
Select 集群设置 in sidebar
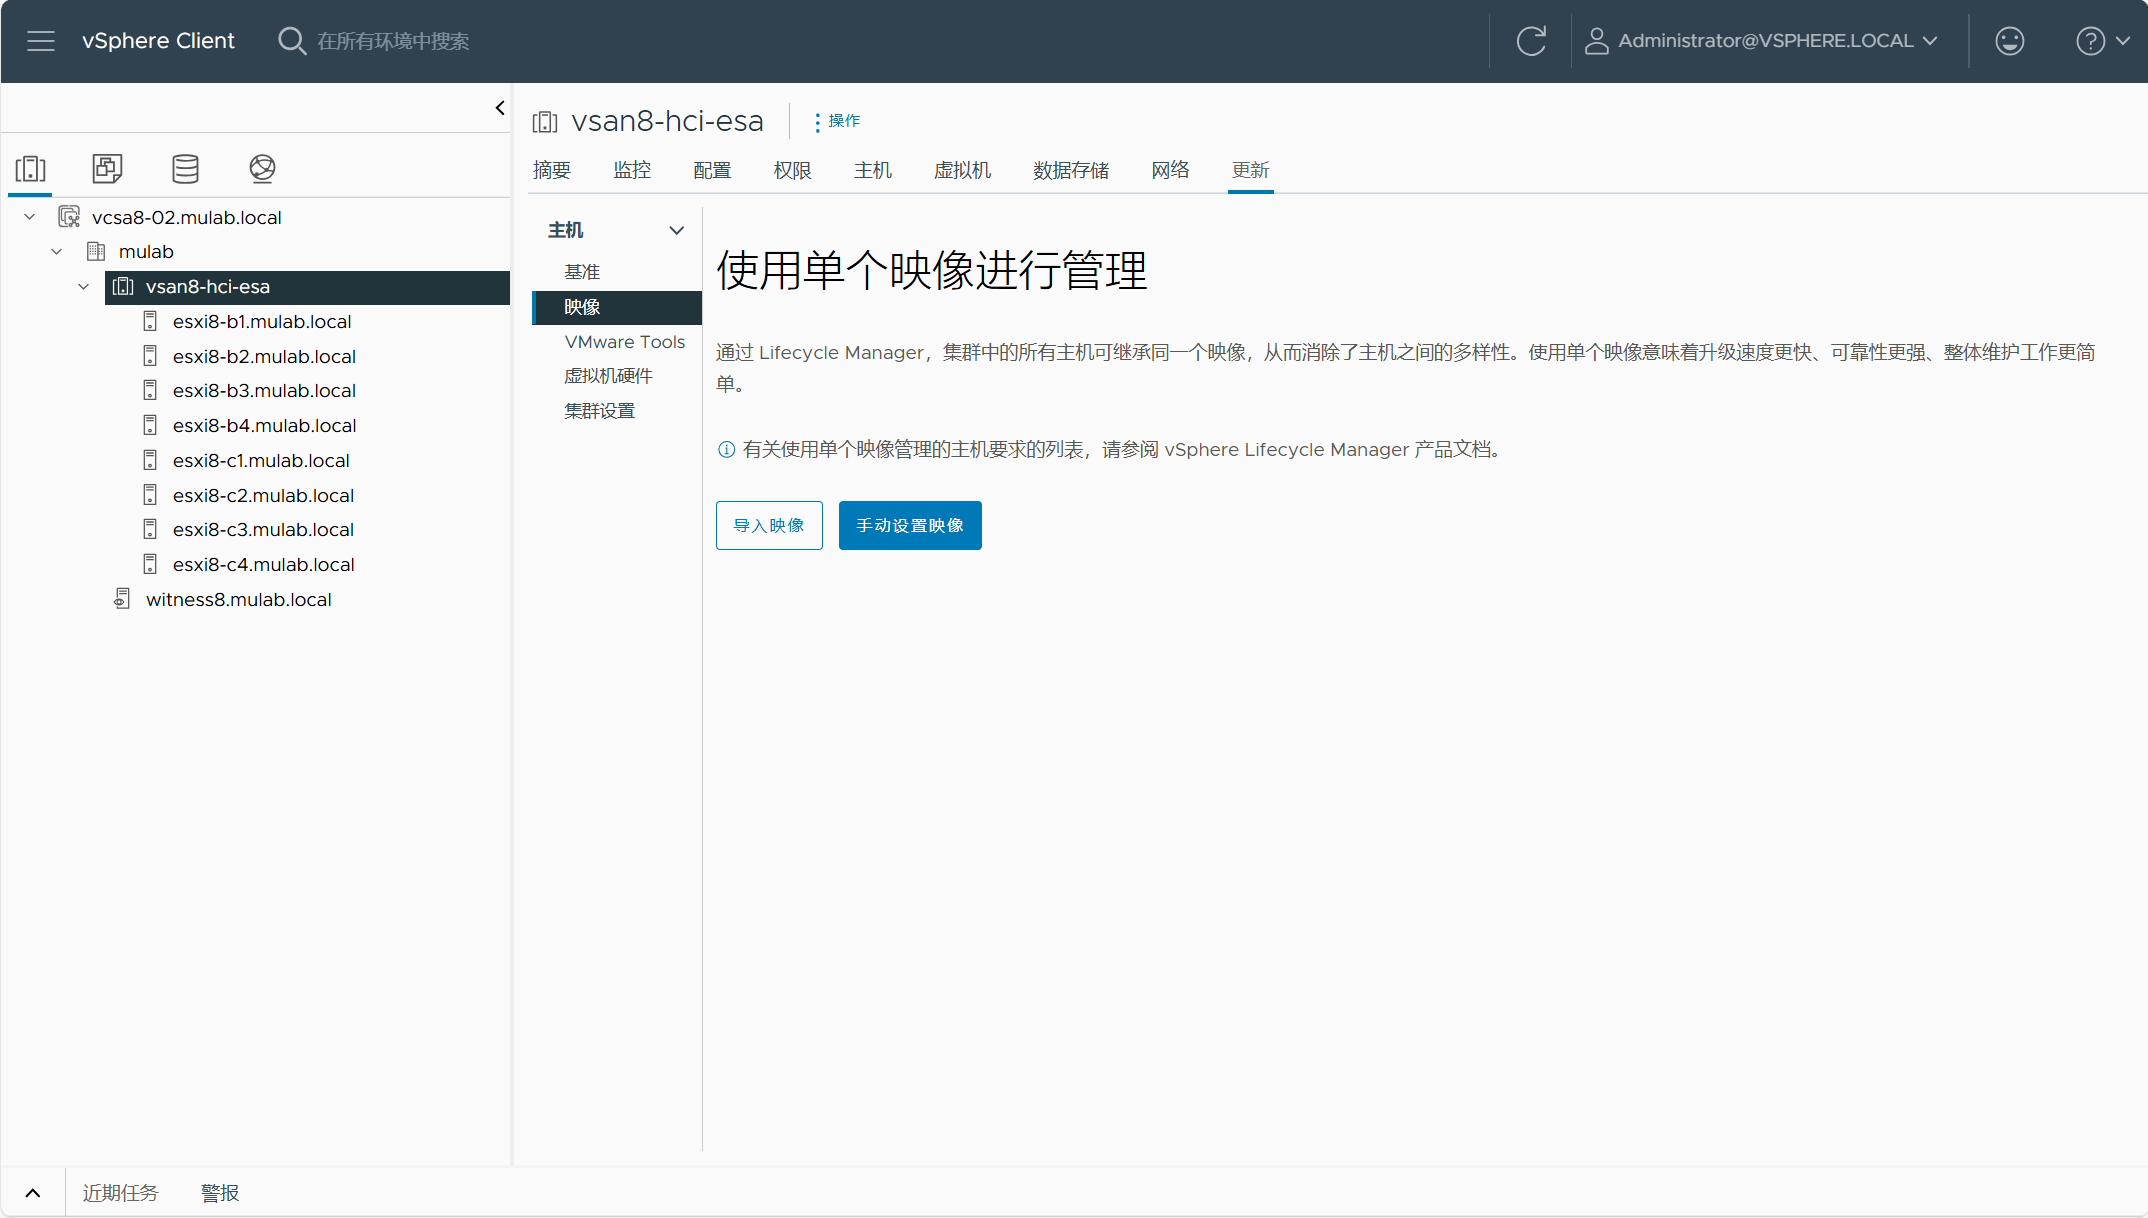[599, 411]
